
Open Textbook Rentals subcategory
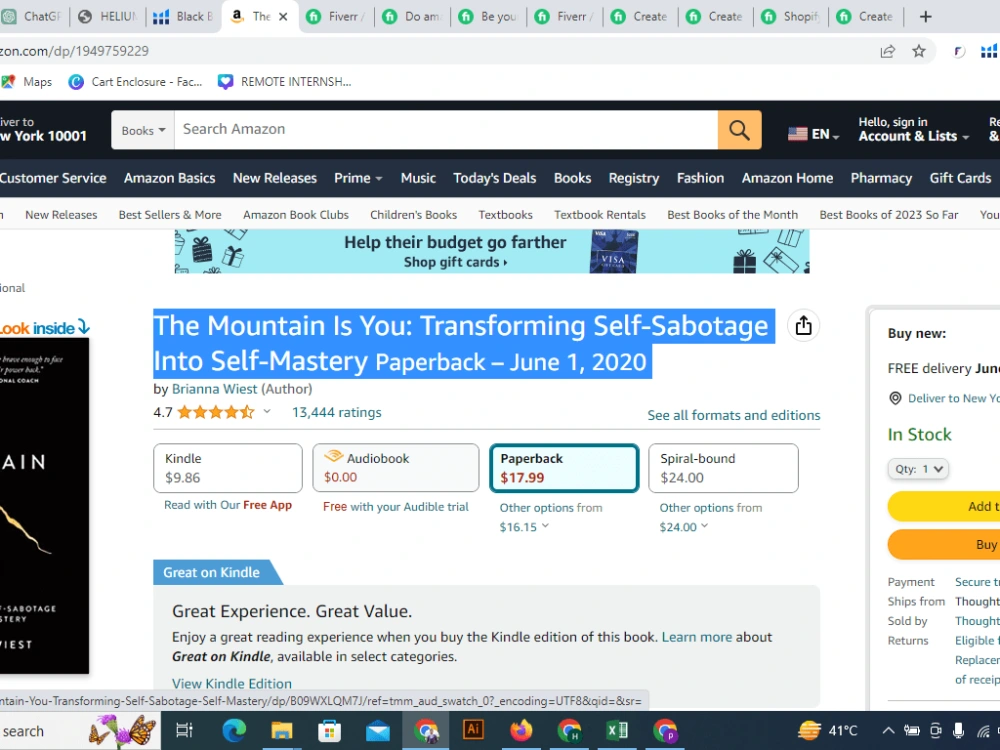click(x=599, y=215)
